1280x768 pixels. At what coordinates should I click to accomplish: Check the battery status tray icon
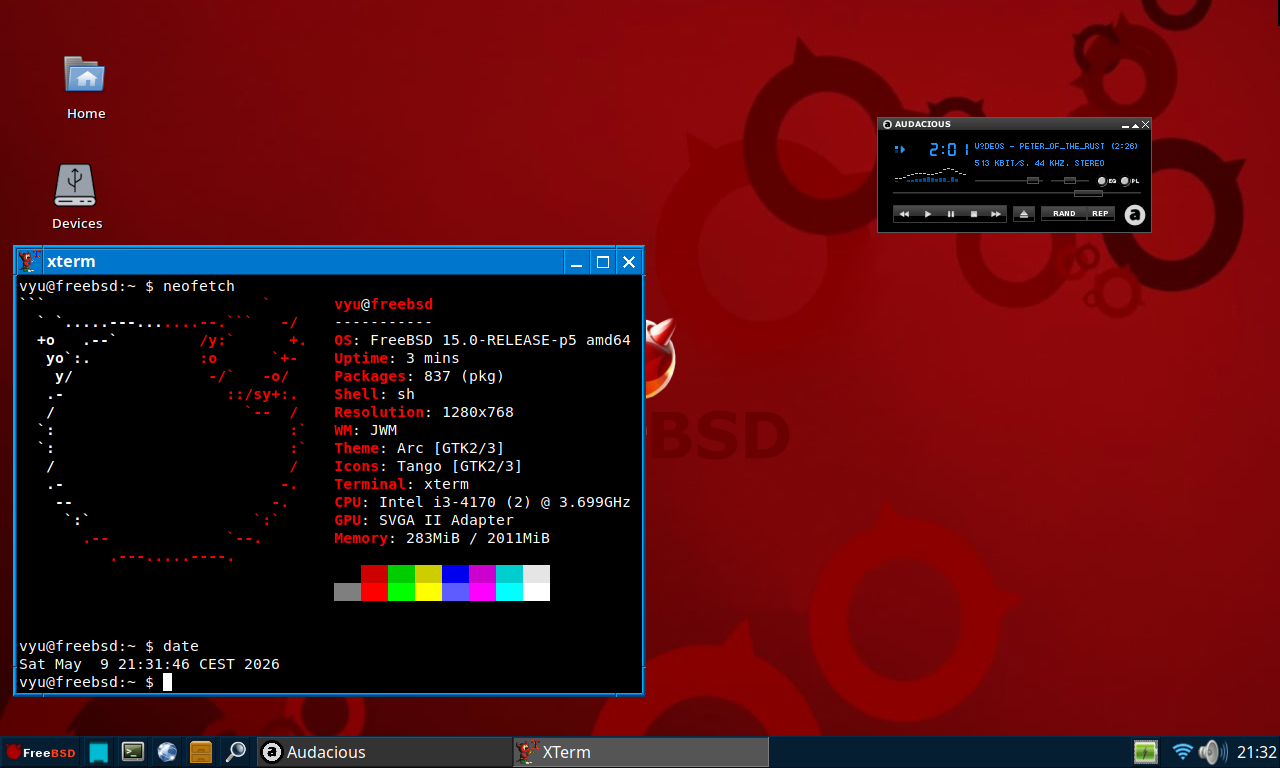(x=1146, y=752)
